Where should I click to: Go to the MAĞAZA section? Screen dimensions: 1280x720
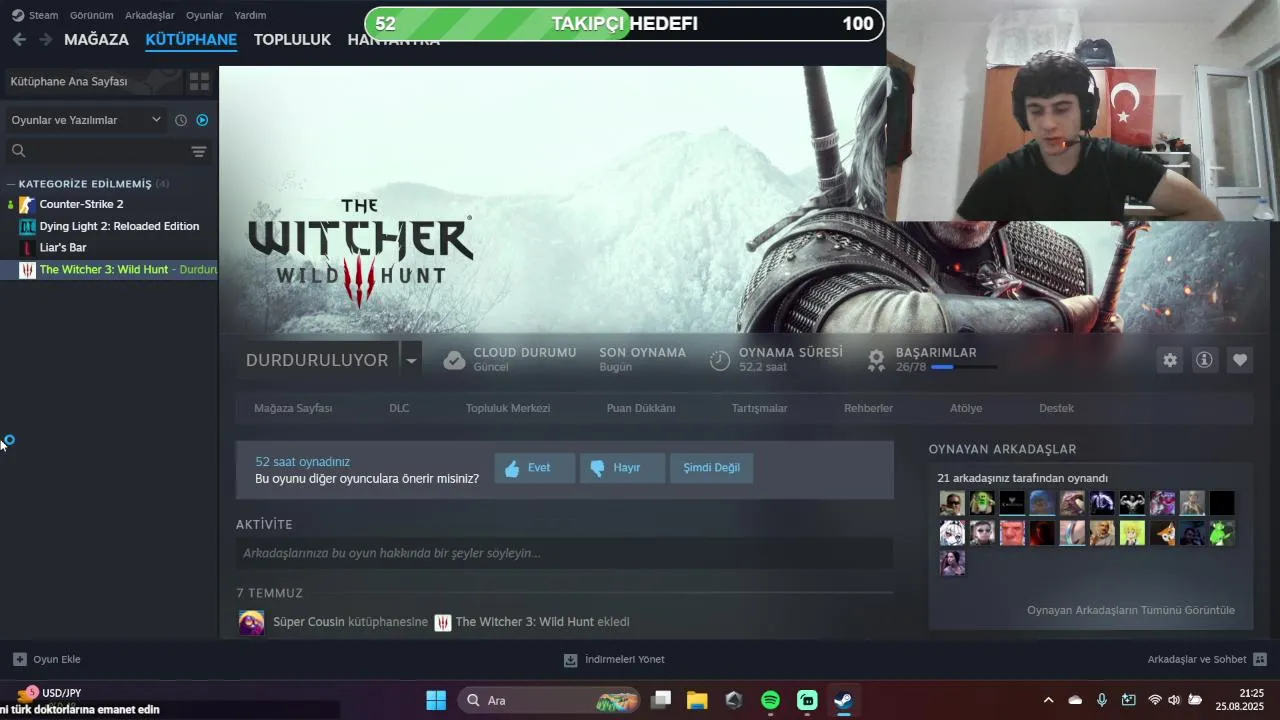pyautogui.click(x=96, y=40)
